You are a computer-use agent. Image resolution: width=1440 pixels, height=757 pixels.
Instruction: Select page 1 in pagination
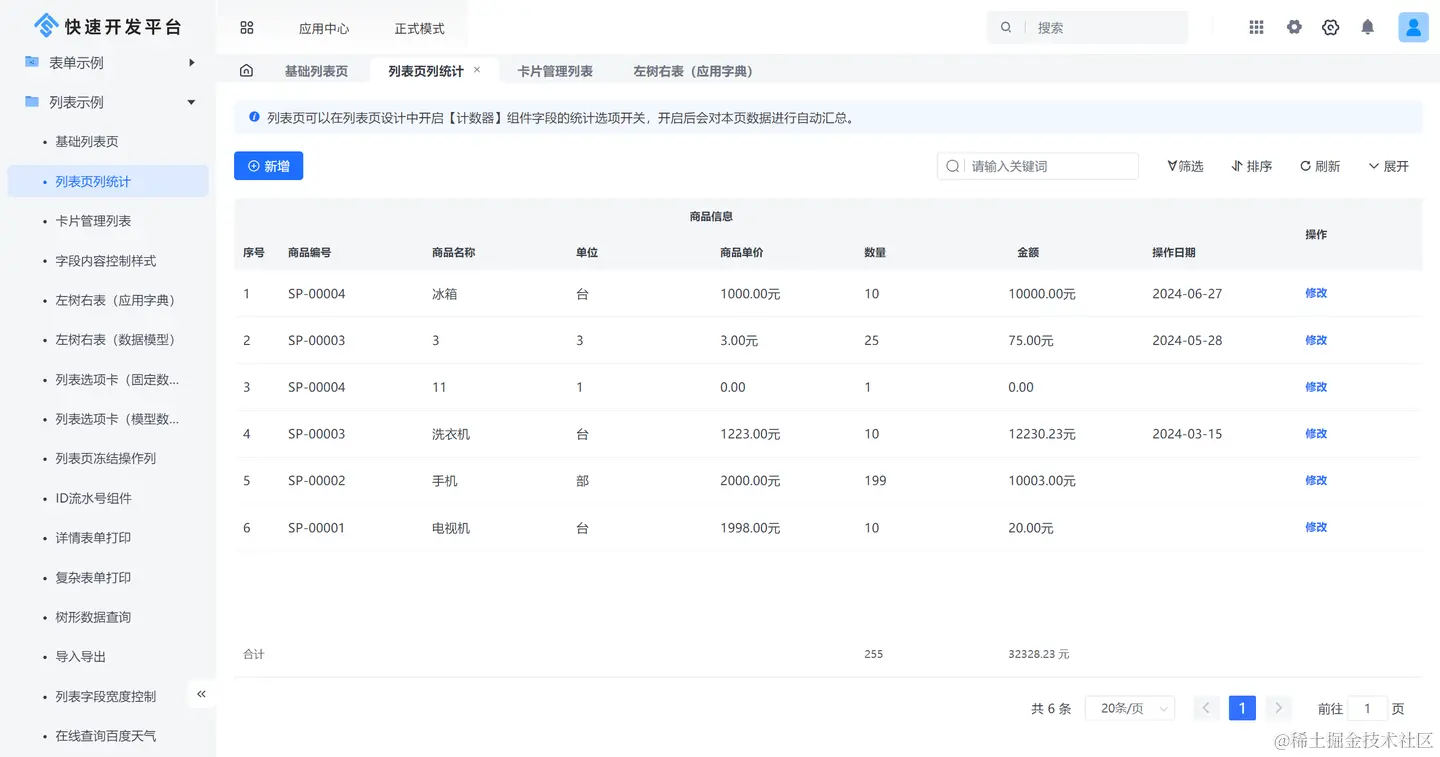[1242, 708]
